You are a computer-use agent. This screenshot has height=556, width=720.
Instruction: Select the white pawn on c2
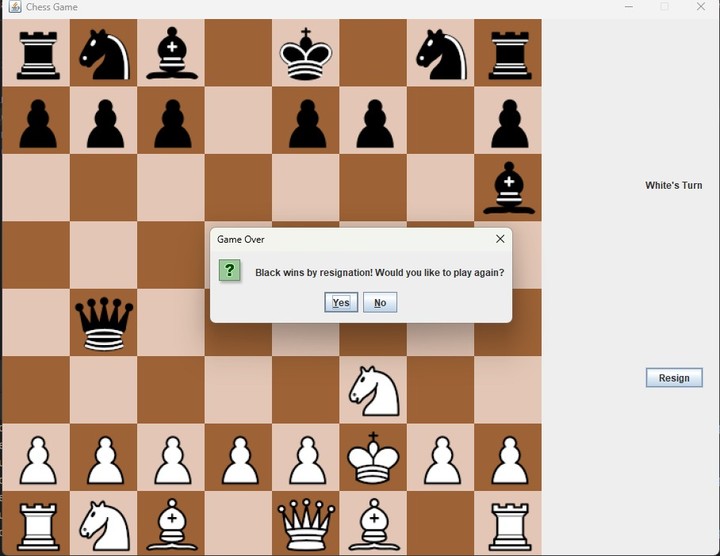(x=173, y=460)
